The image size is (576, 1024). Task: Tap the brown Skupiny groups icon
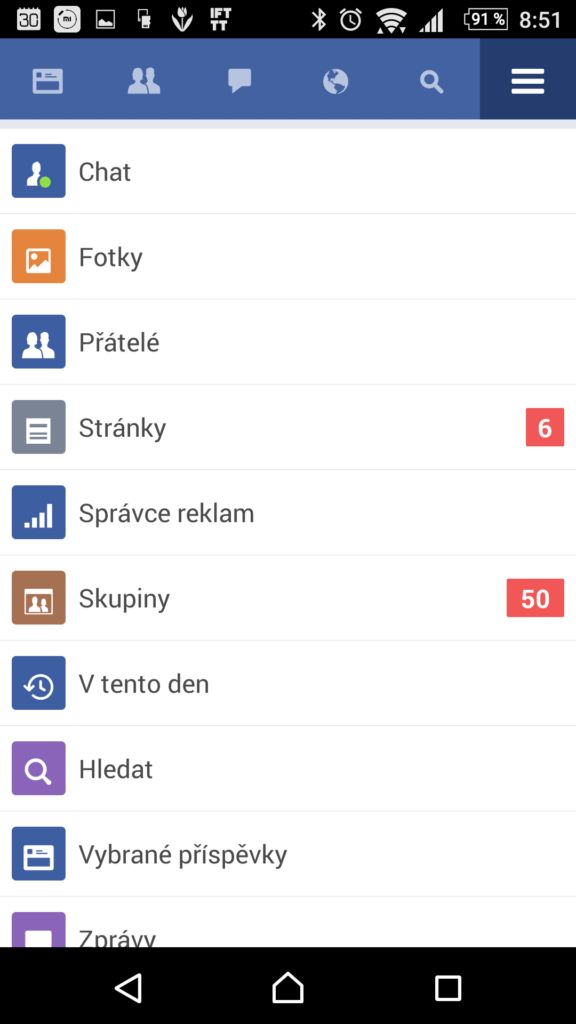pyautogui.click(x=39, y=598)
